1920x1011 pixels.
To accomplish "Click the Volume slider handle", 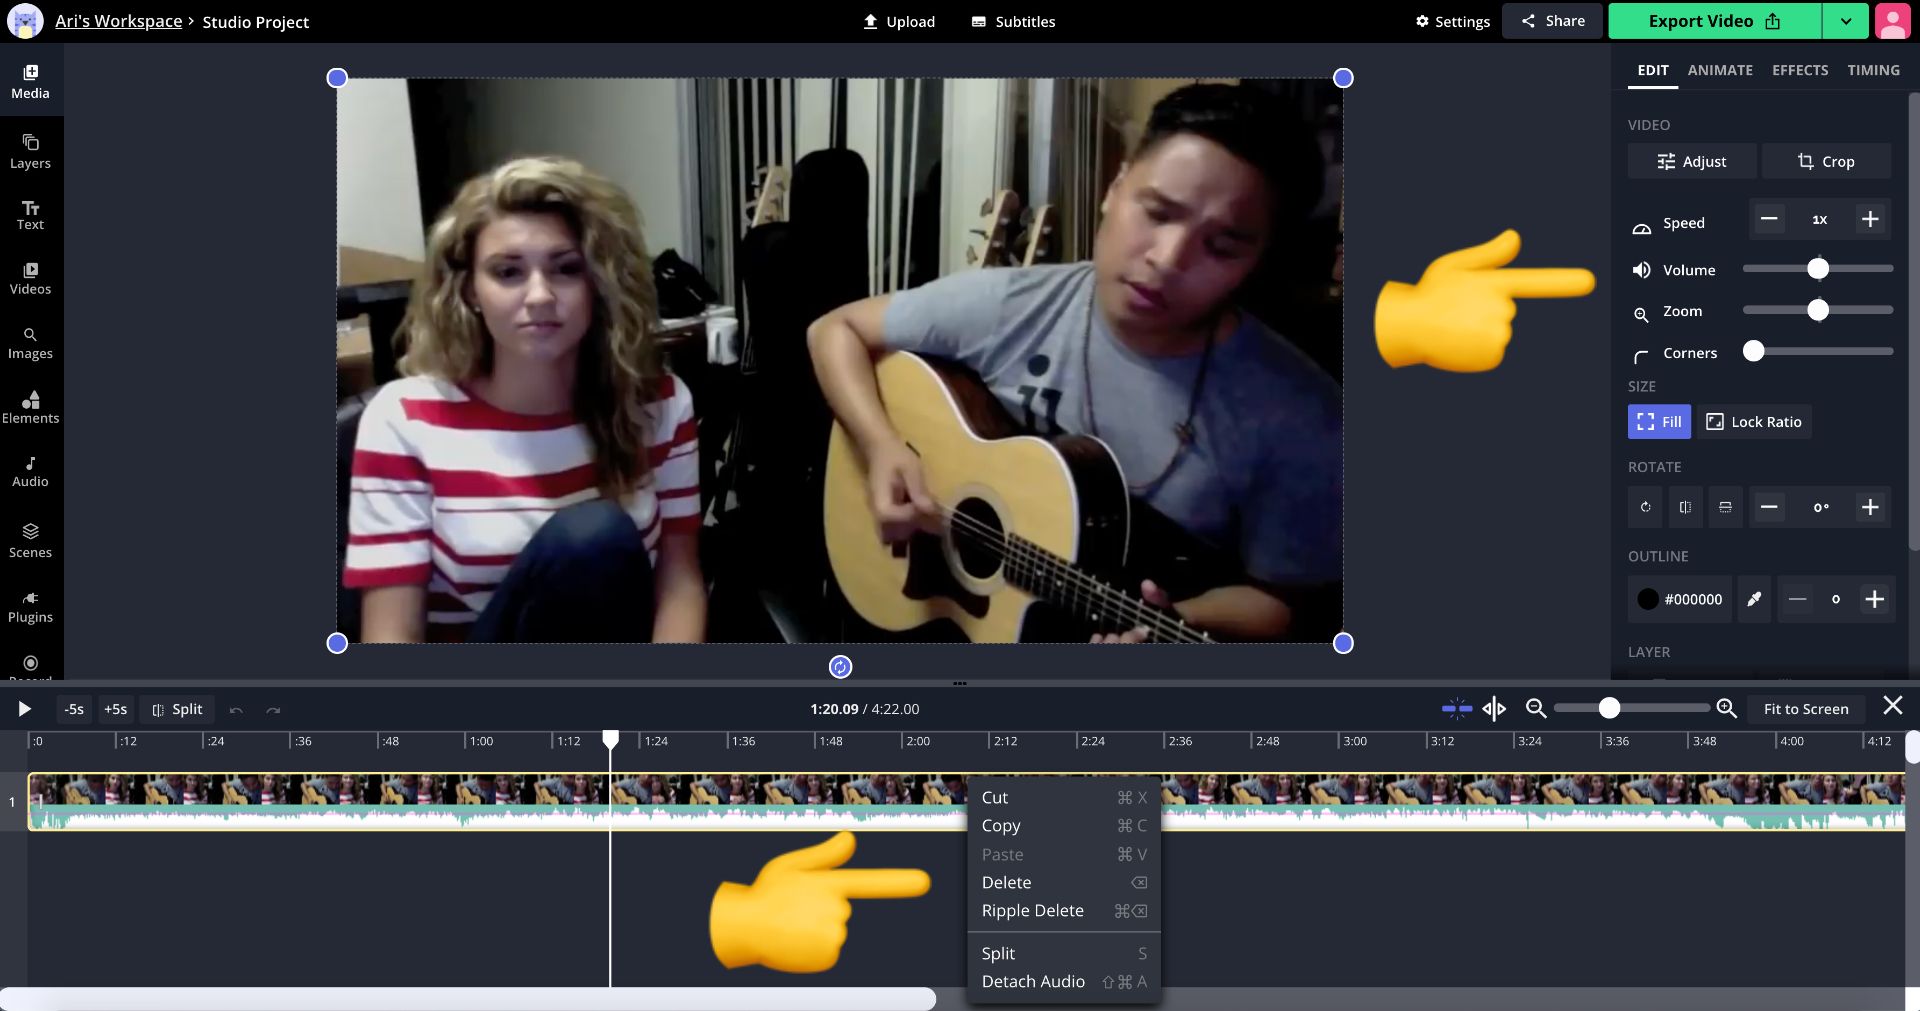I will pos(1818,269).
